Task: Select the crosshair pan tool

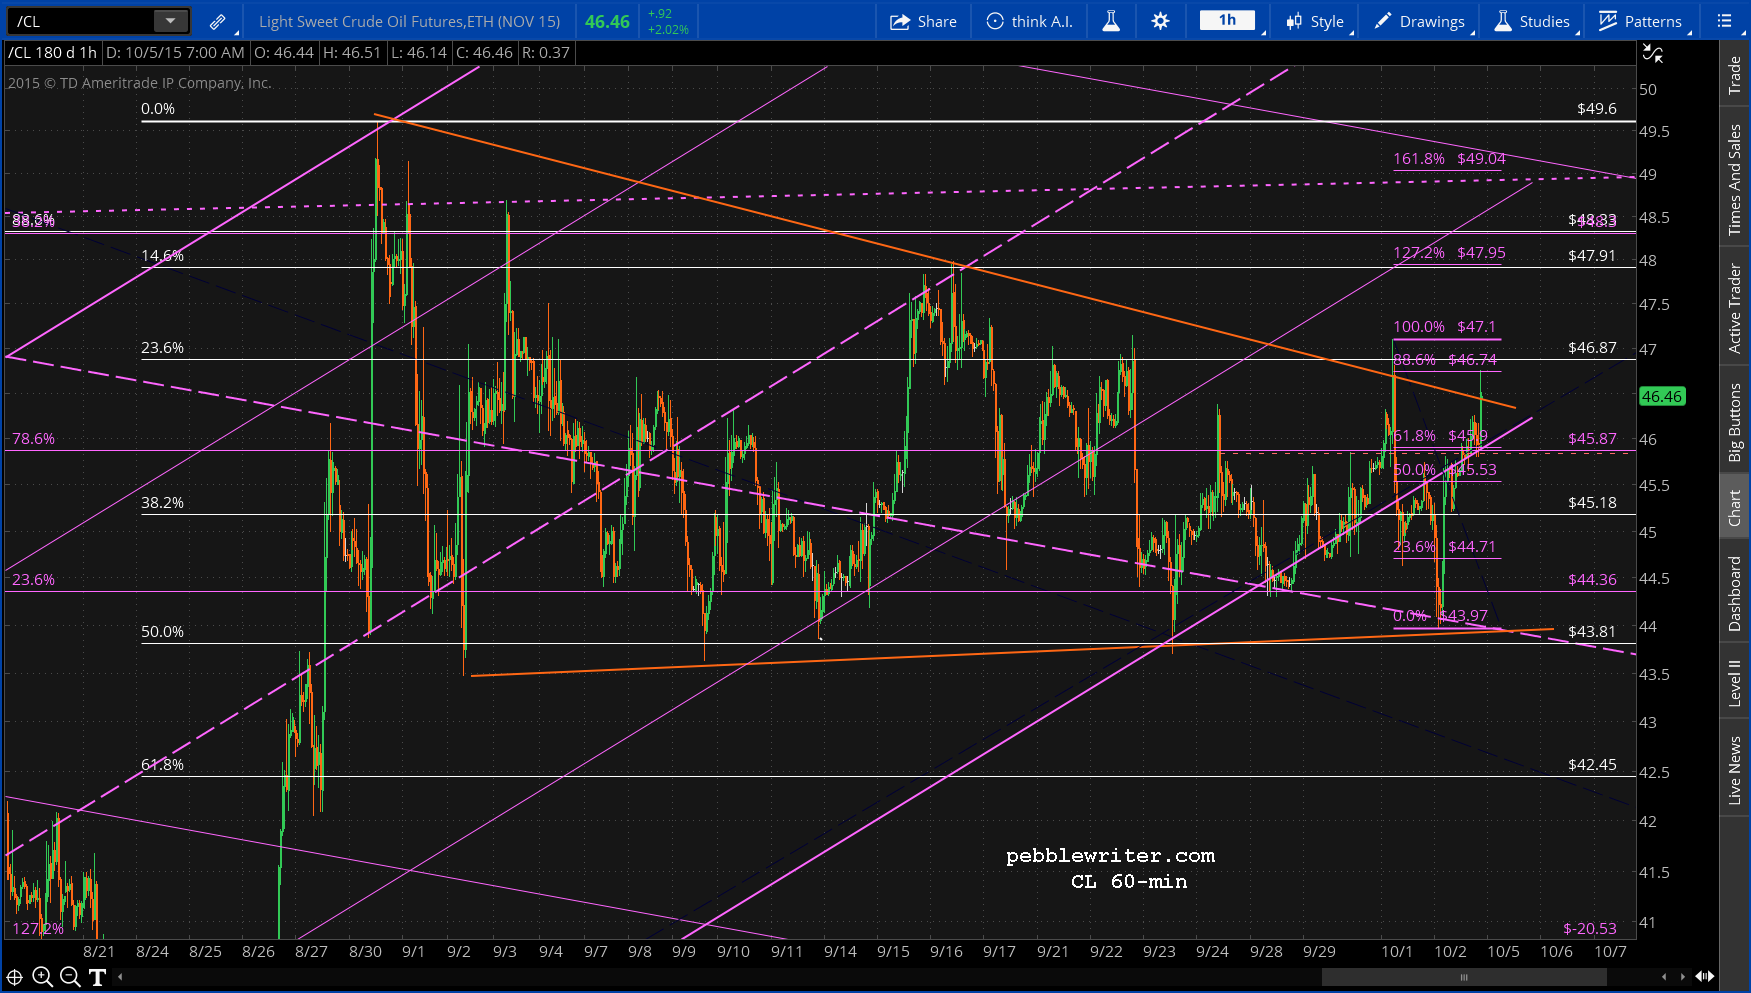Action: coord(15,977)
